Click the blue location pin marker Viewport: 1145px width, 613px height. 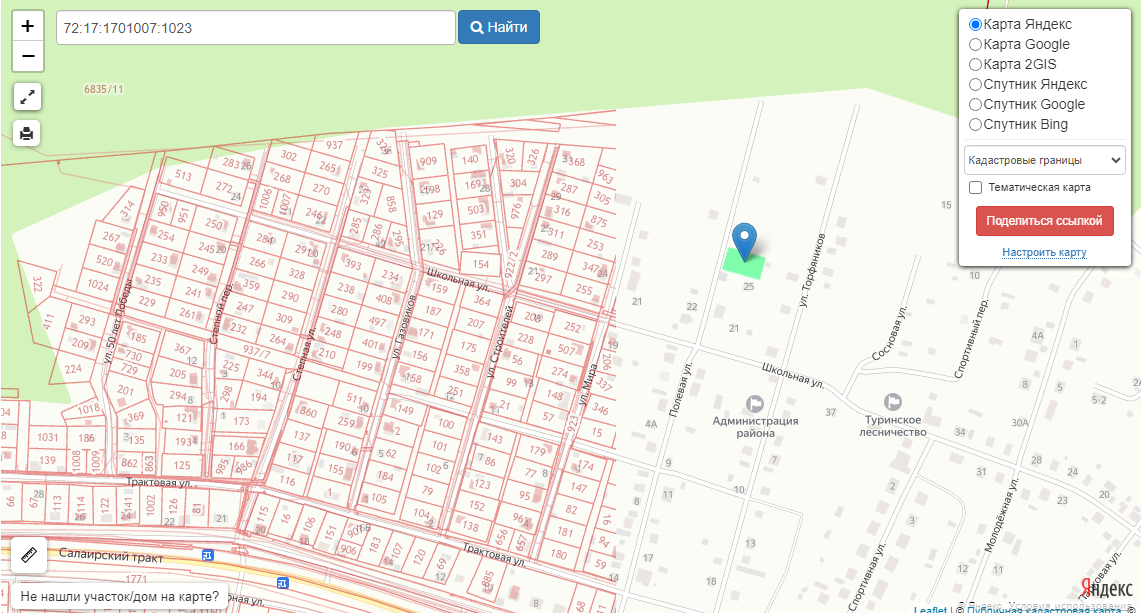tap(744, 242)
